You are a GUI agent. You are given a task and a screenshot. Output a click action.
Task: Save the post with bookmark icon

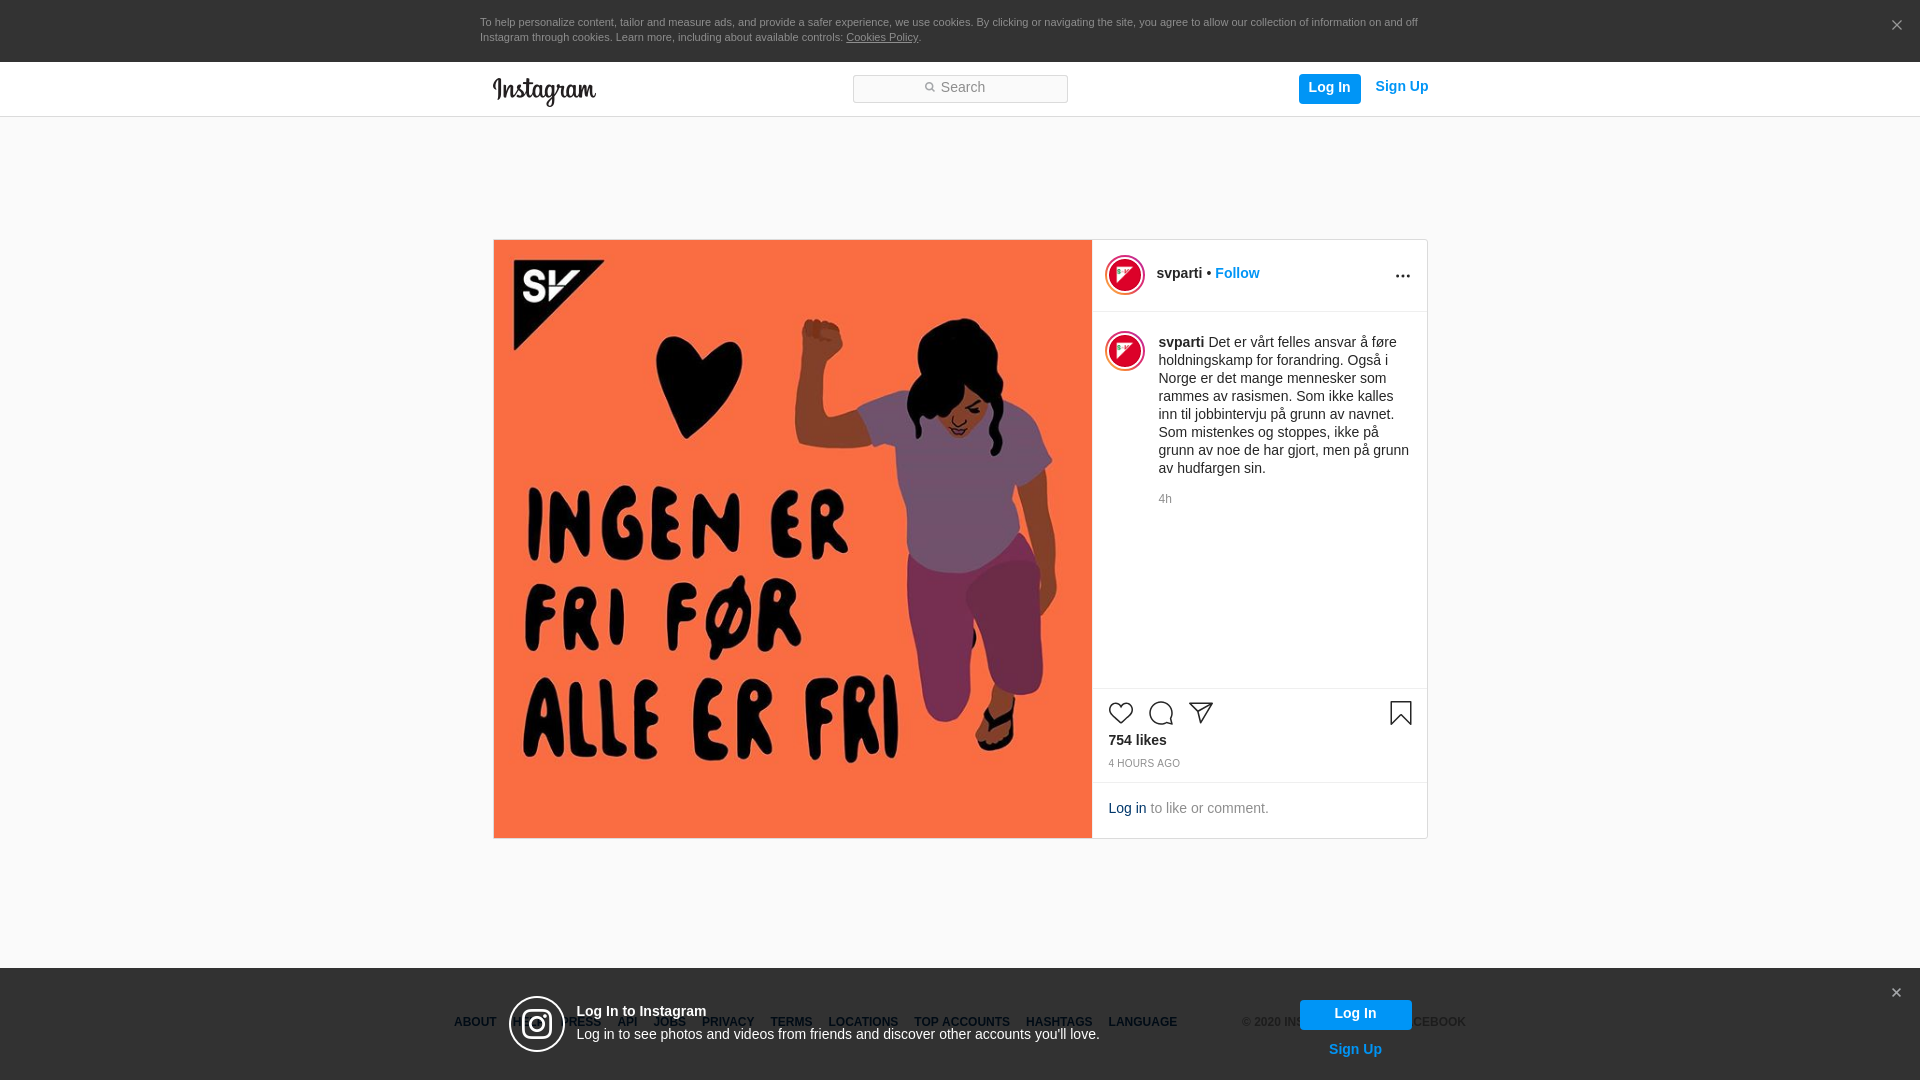(x=1400, y=713)
